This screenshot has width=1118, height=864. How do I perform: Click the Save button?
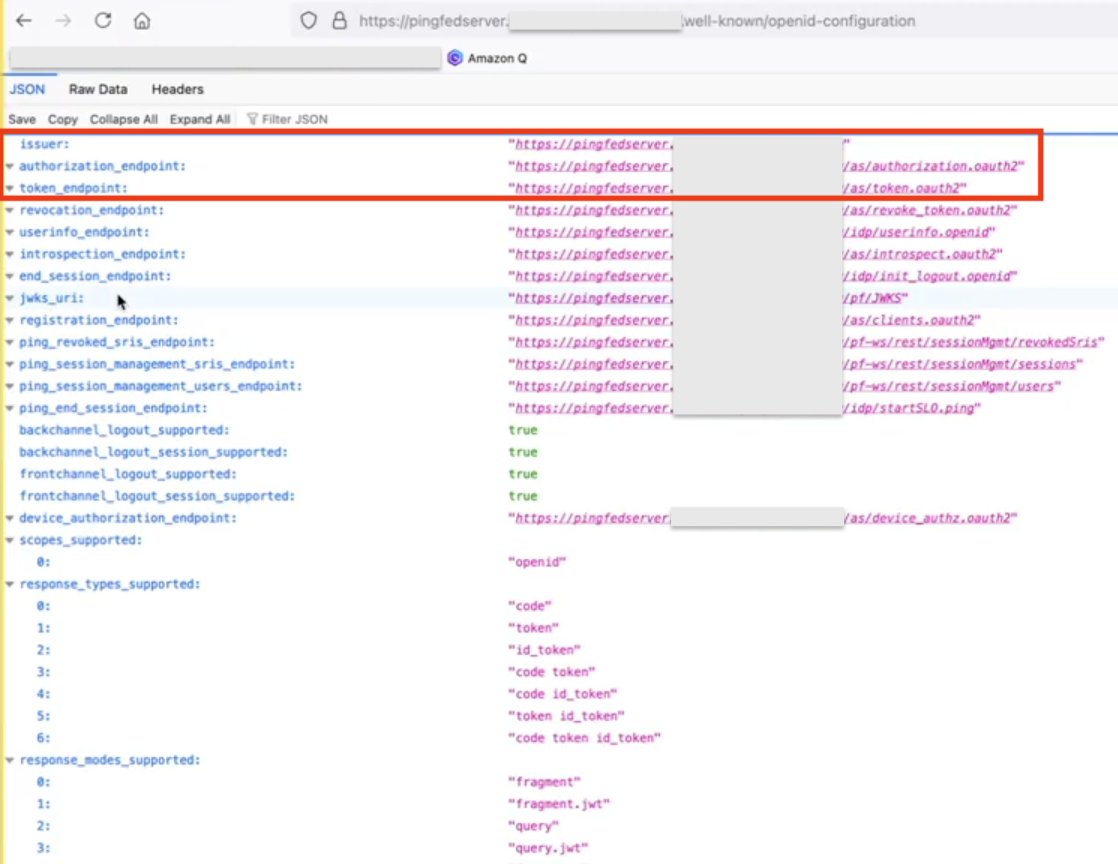point(22,119)
